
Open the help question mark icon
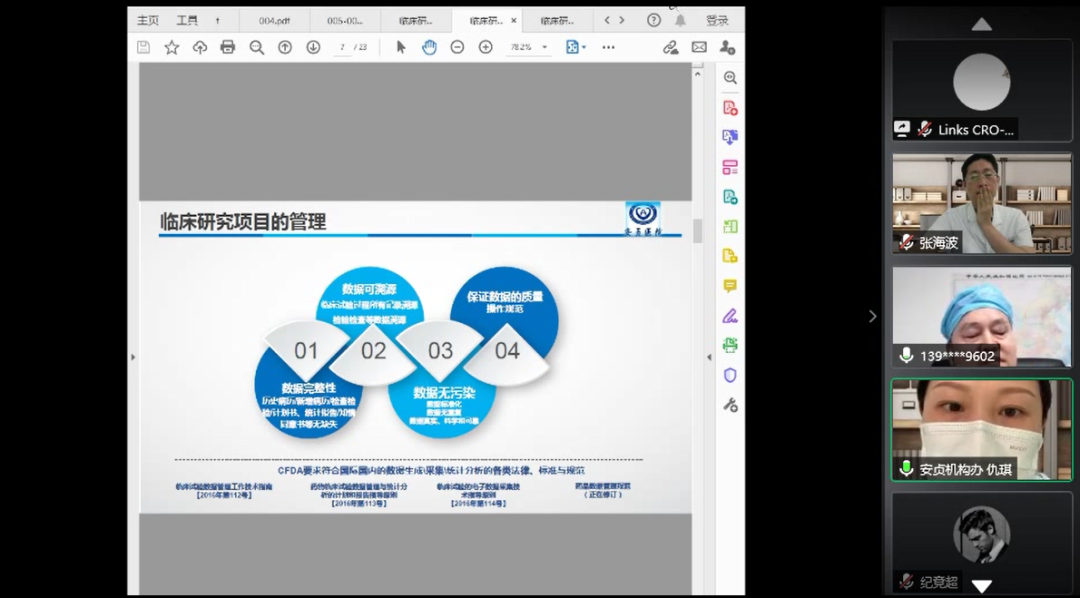[x=654, y=20]
